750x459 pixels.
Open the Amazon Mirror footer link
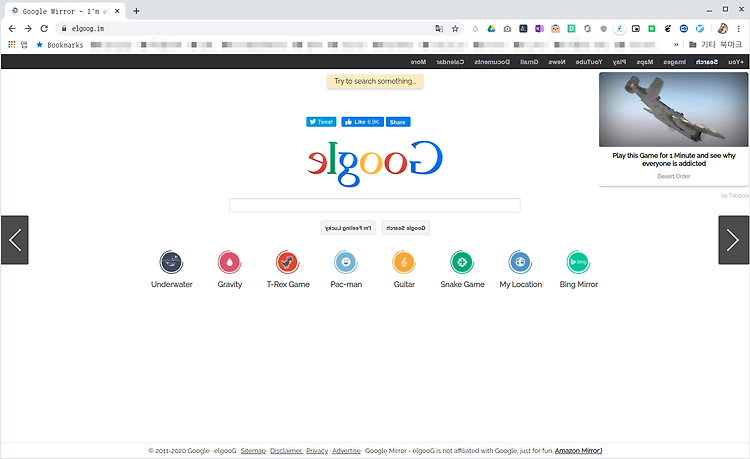click(x=578, y=450)
